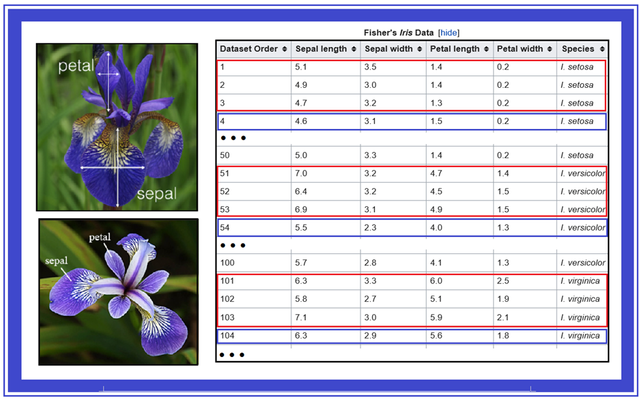Click I. versicolor in row 51

[582, 173]
